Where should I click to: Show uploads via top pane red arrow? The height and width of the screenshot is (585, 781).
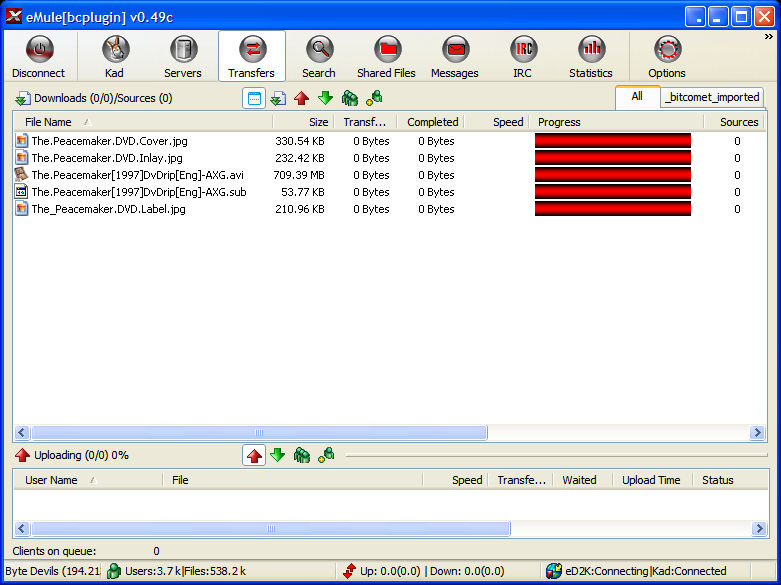point(302,98)
